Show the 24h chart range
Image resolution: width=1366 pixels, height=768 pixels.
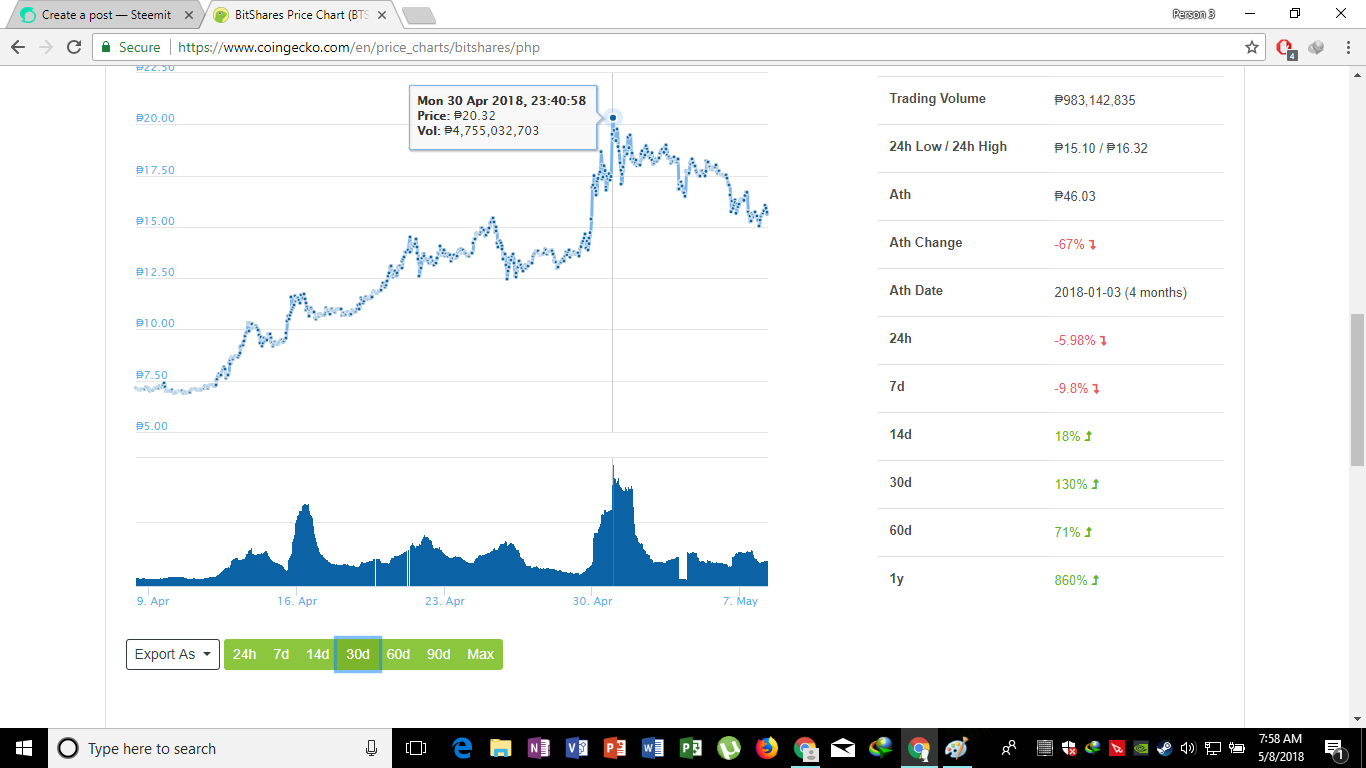point(244,654)
